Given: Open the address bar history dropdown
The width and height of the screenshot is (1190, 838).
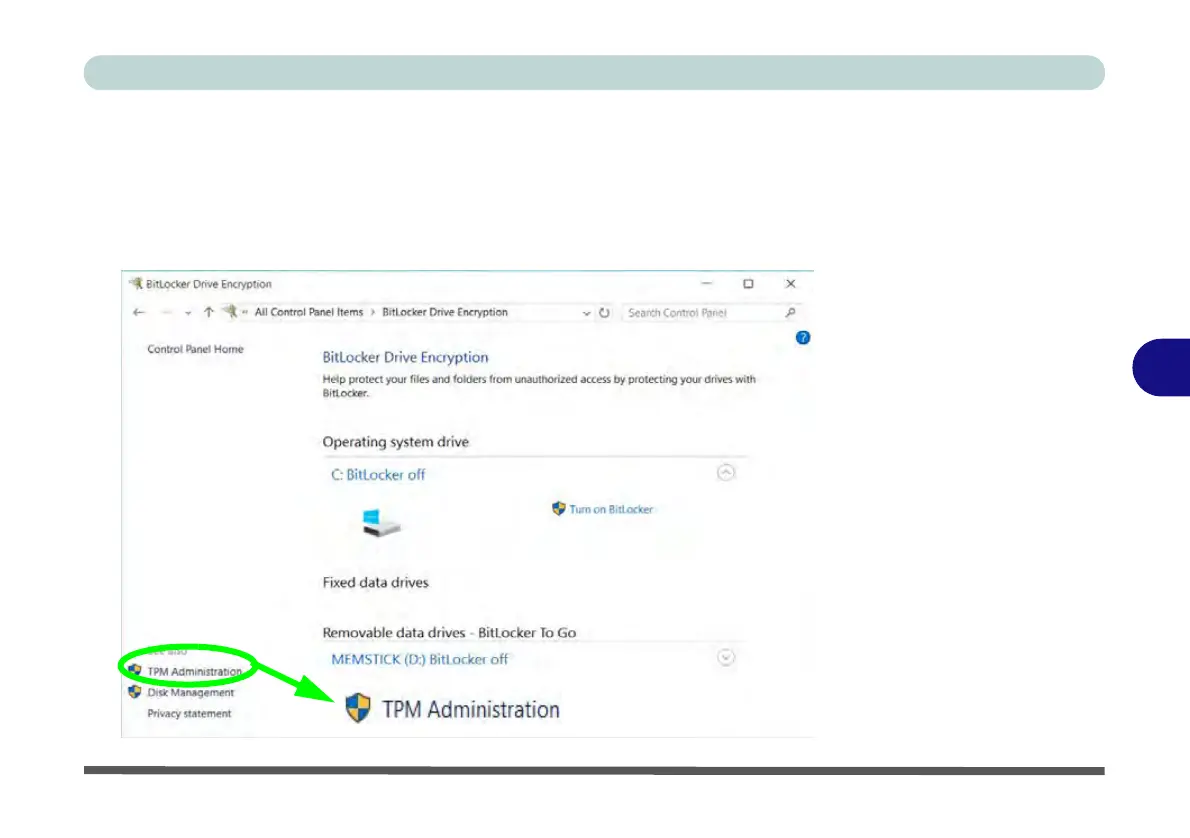Looking at the screenshot, I should (586, 313).
